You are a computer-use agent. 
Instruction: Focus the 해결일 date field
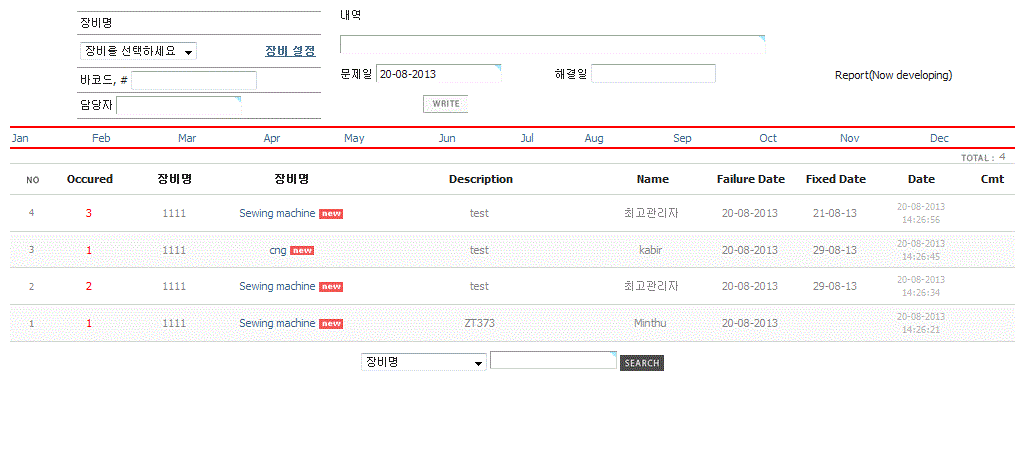[653, 74]
